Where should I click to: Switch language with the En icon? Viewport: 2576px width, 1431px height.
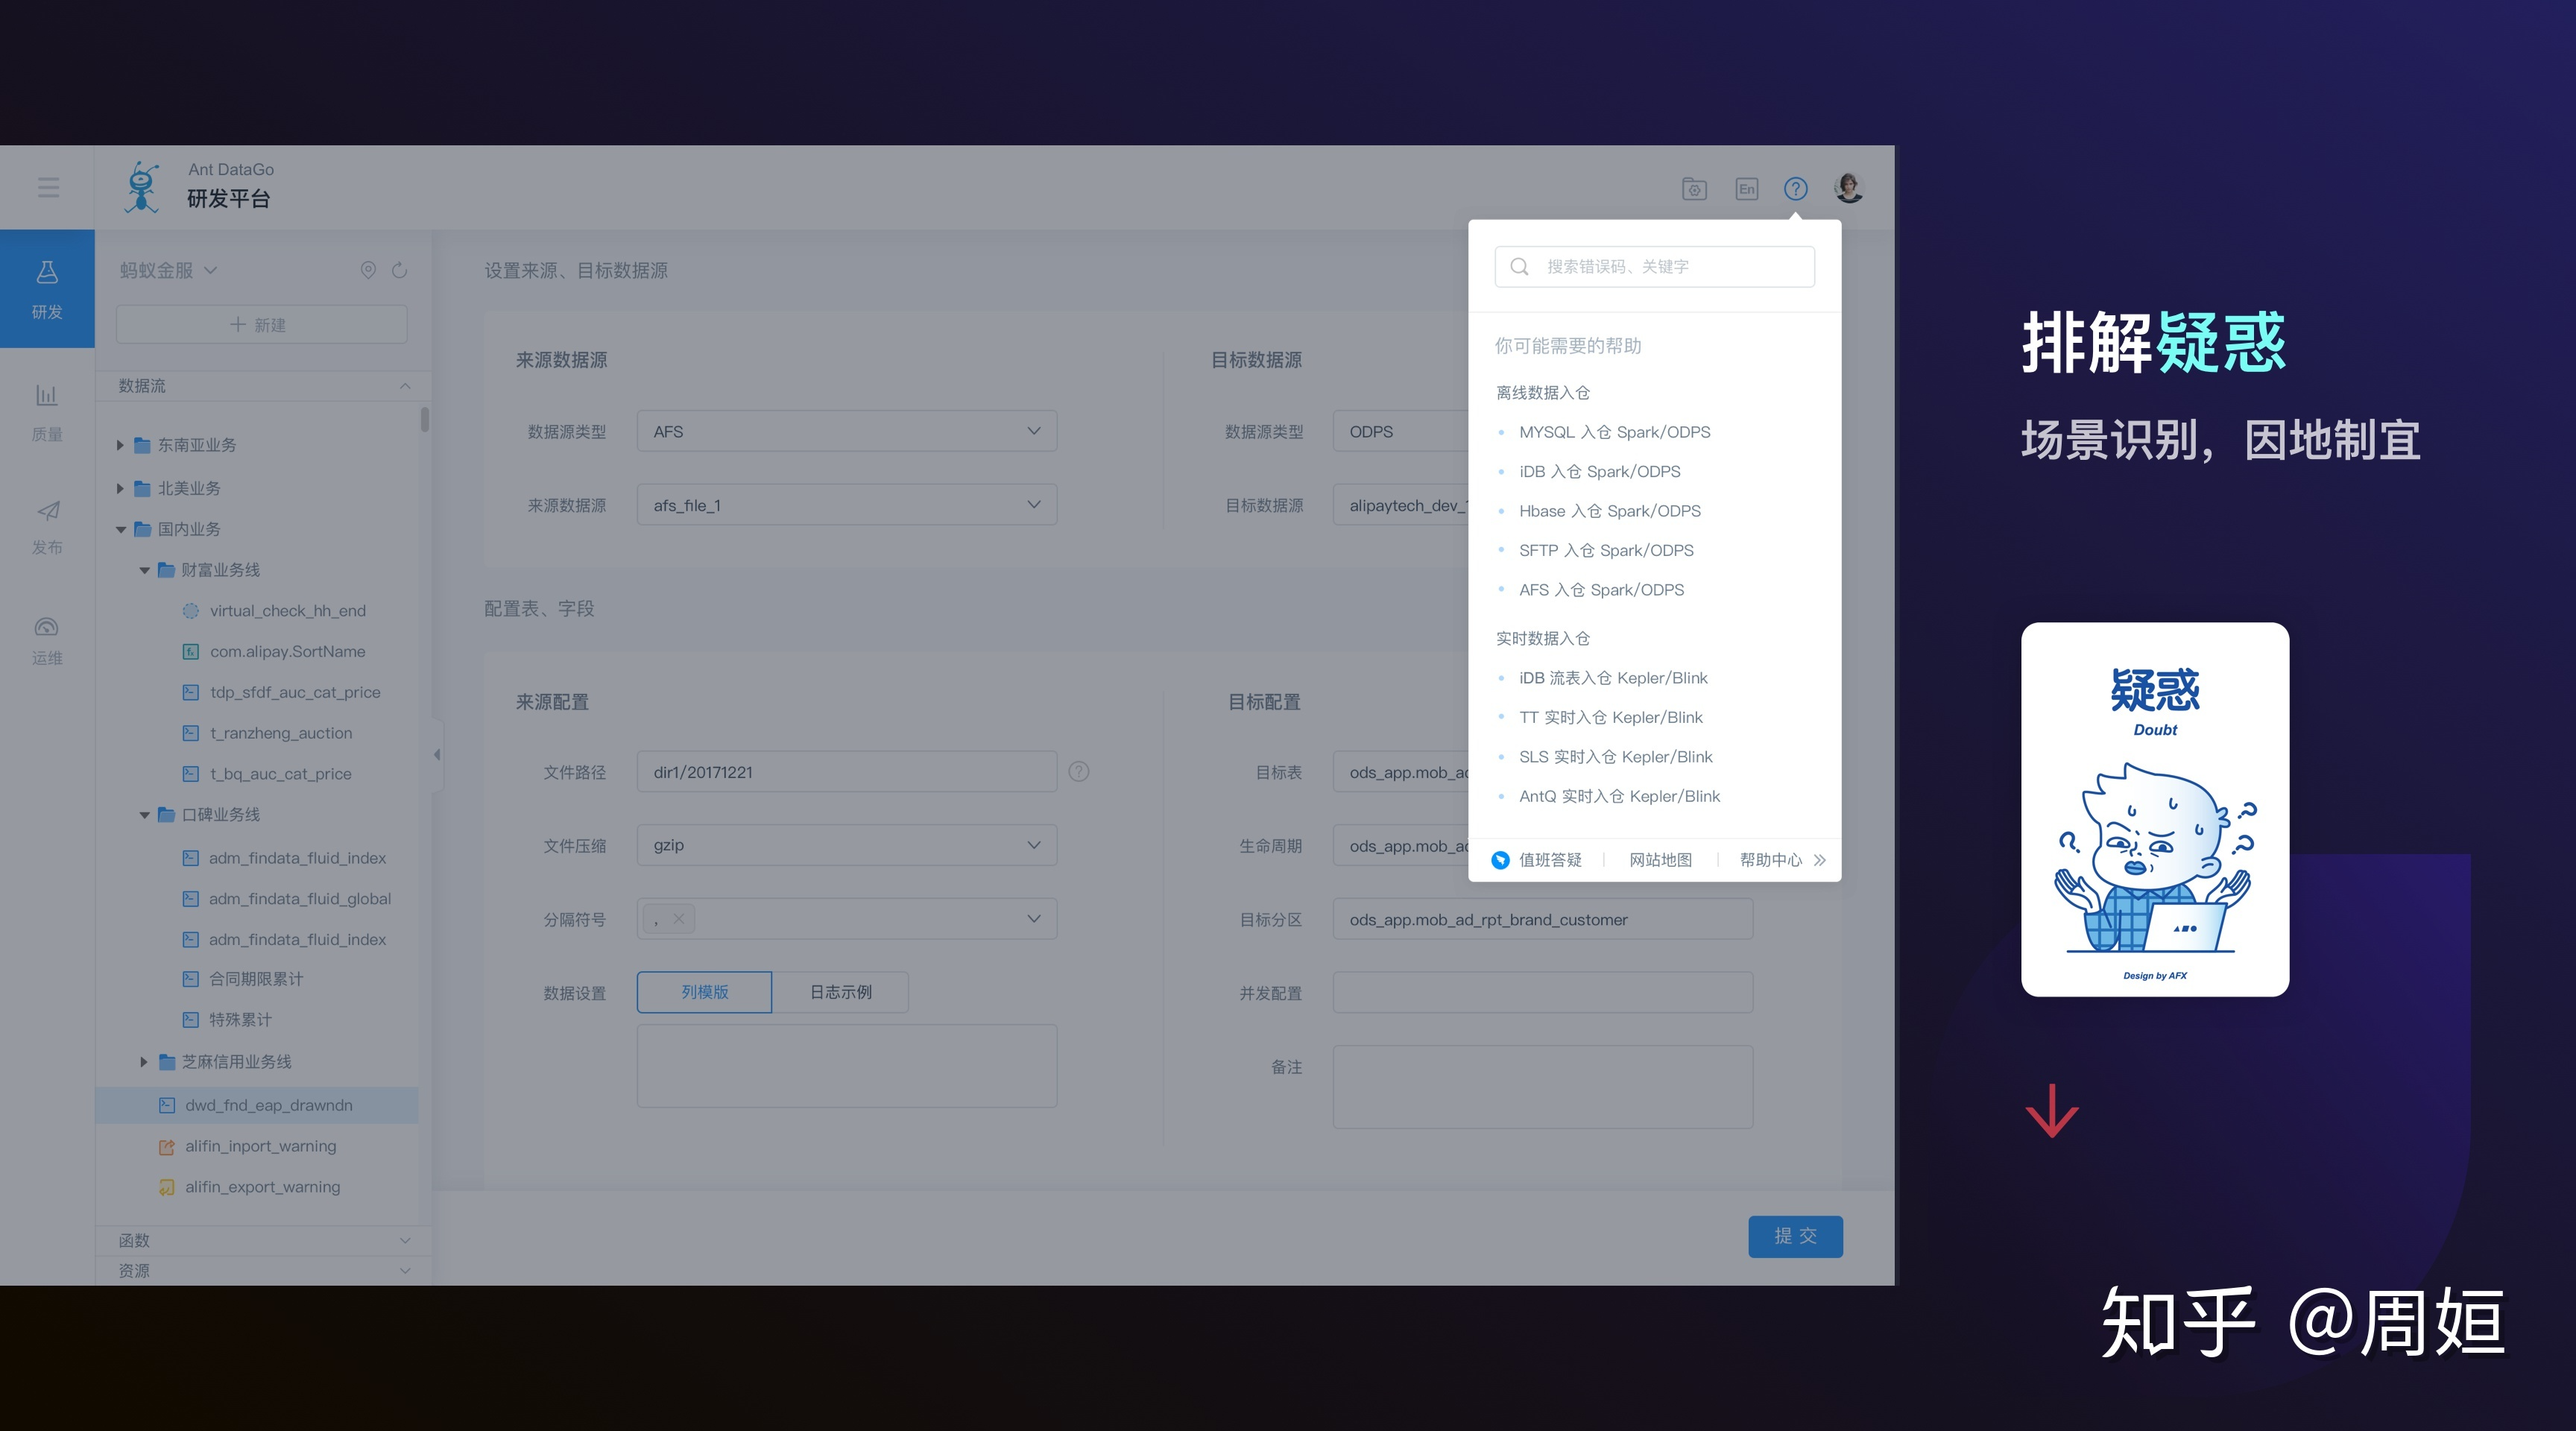[1746, 189]
